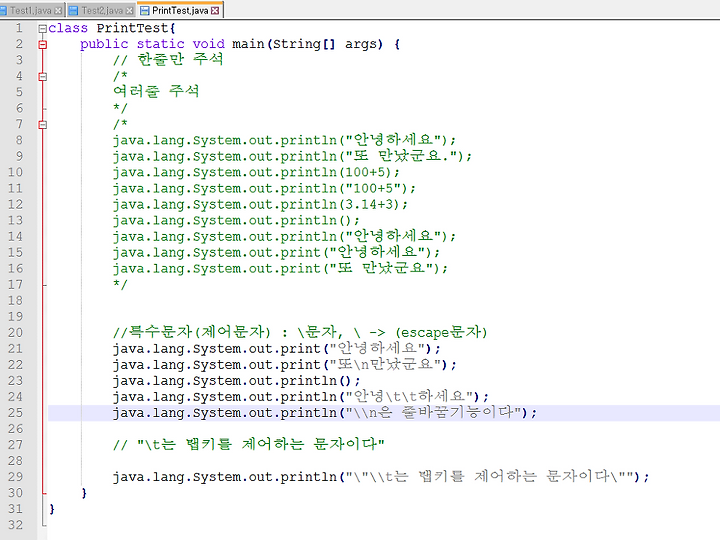The height and width of the screenshot is (540, 720).
Task: Click 'PrintTest' class name on line 1
Action: tap(133, 28)
